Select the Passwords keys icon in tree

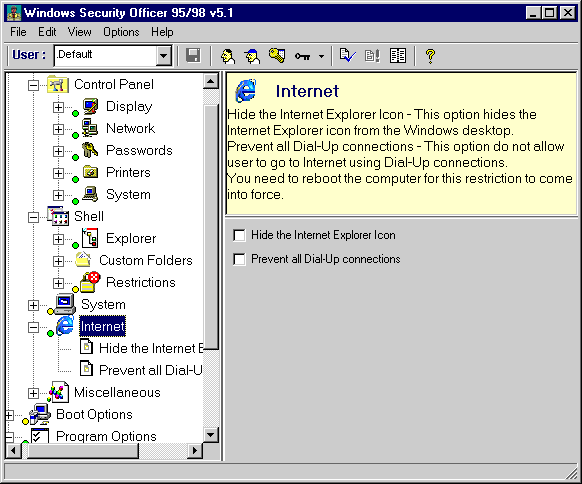[90, 150]
